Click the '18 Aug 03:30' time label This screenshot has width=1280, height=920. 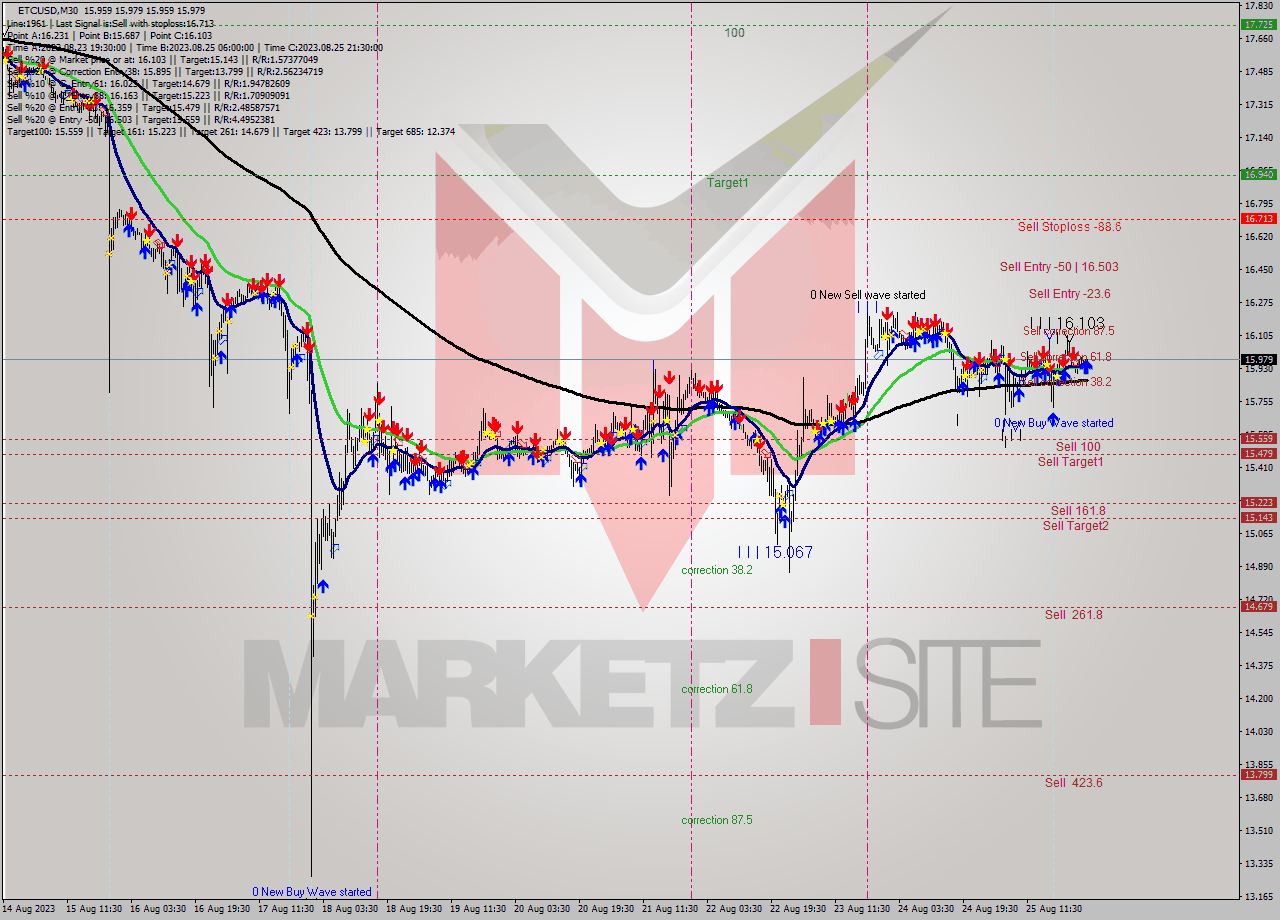click(350, 909)
